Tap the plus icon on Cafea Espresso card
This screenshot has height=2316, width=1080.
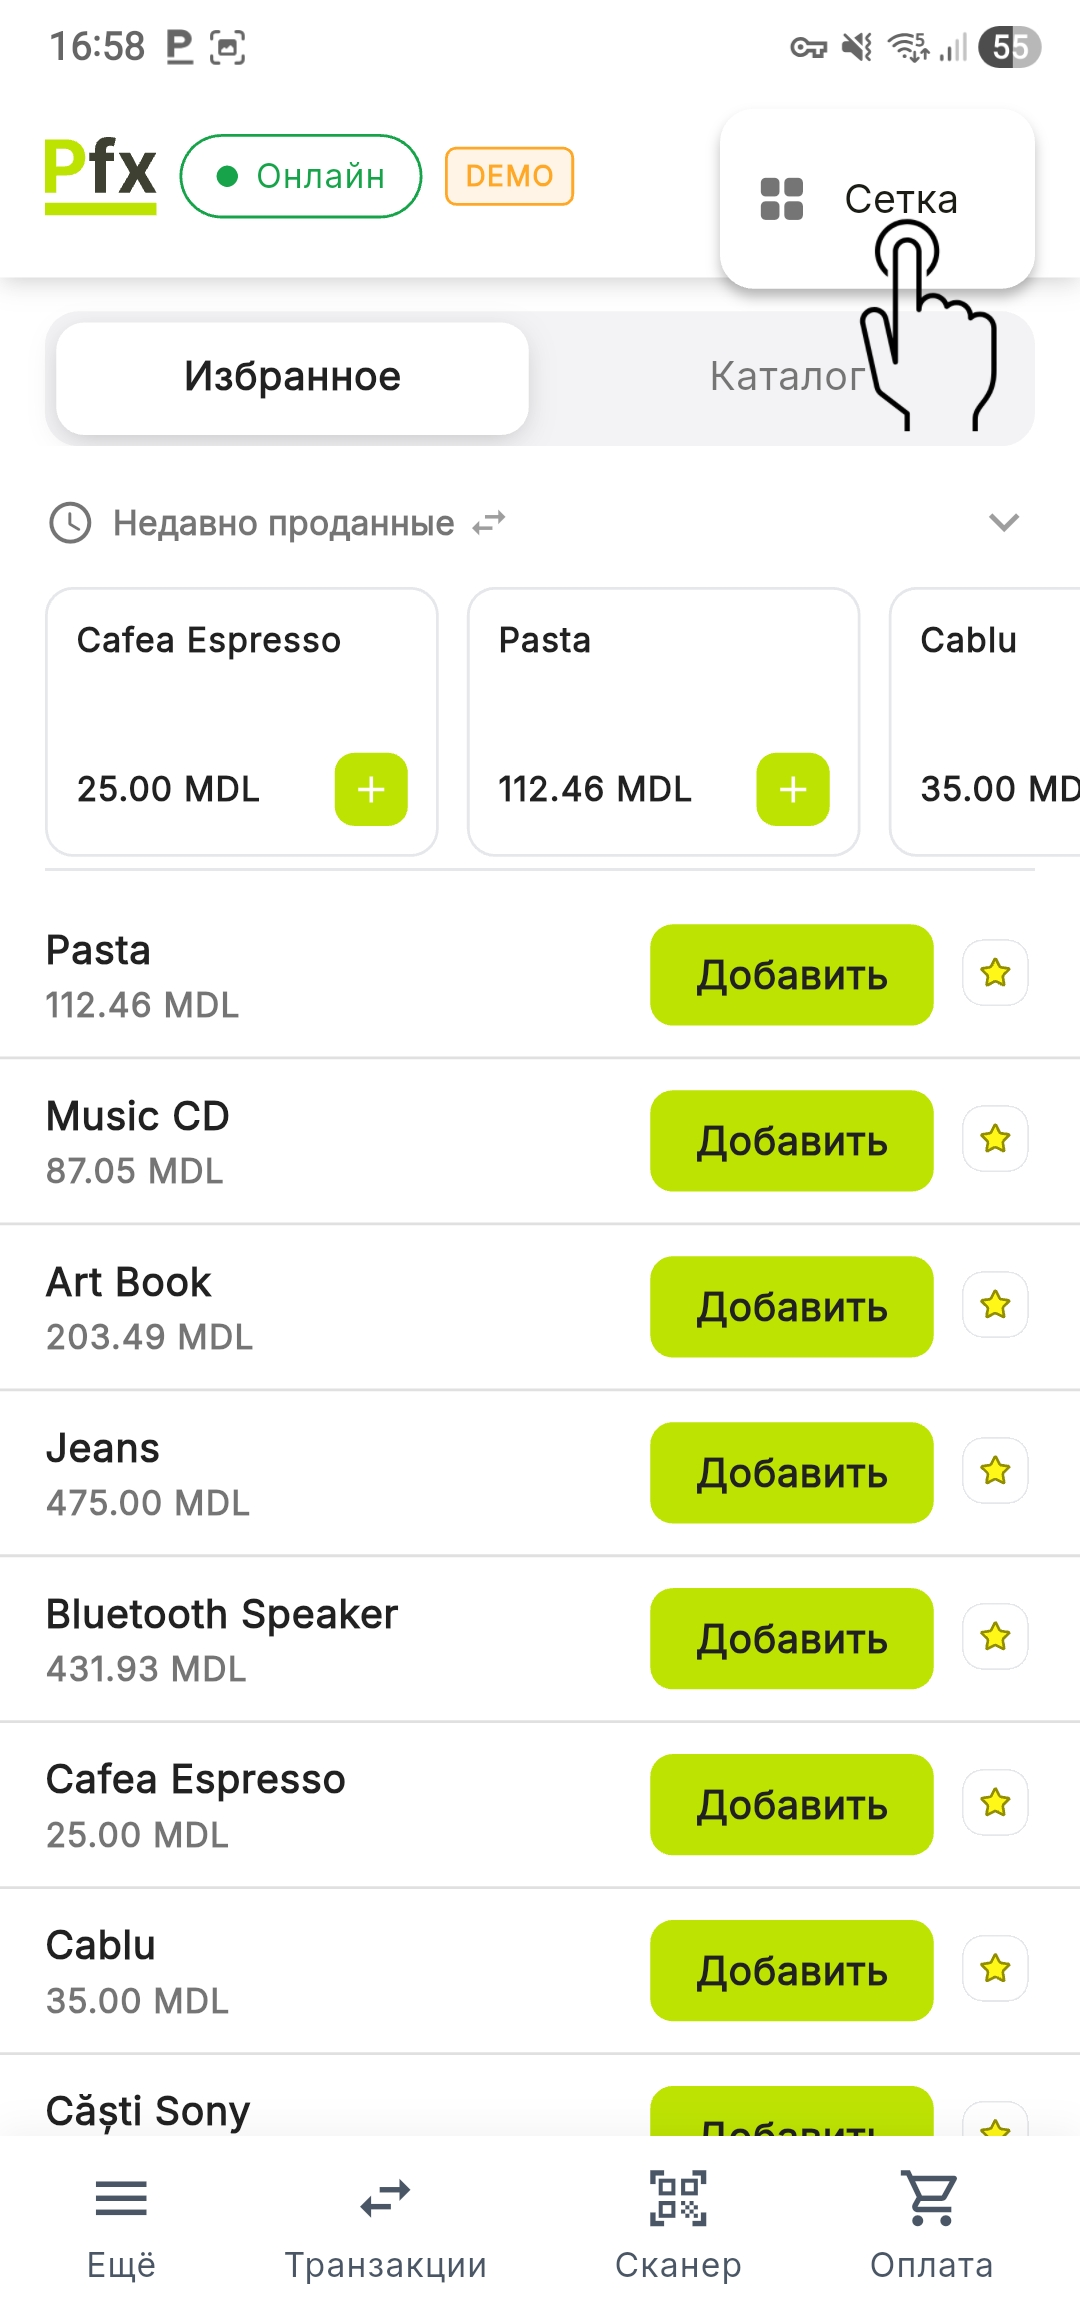click(371, 790)
